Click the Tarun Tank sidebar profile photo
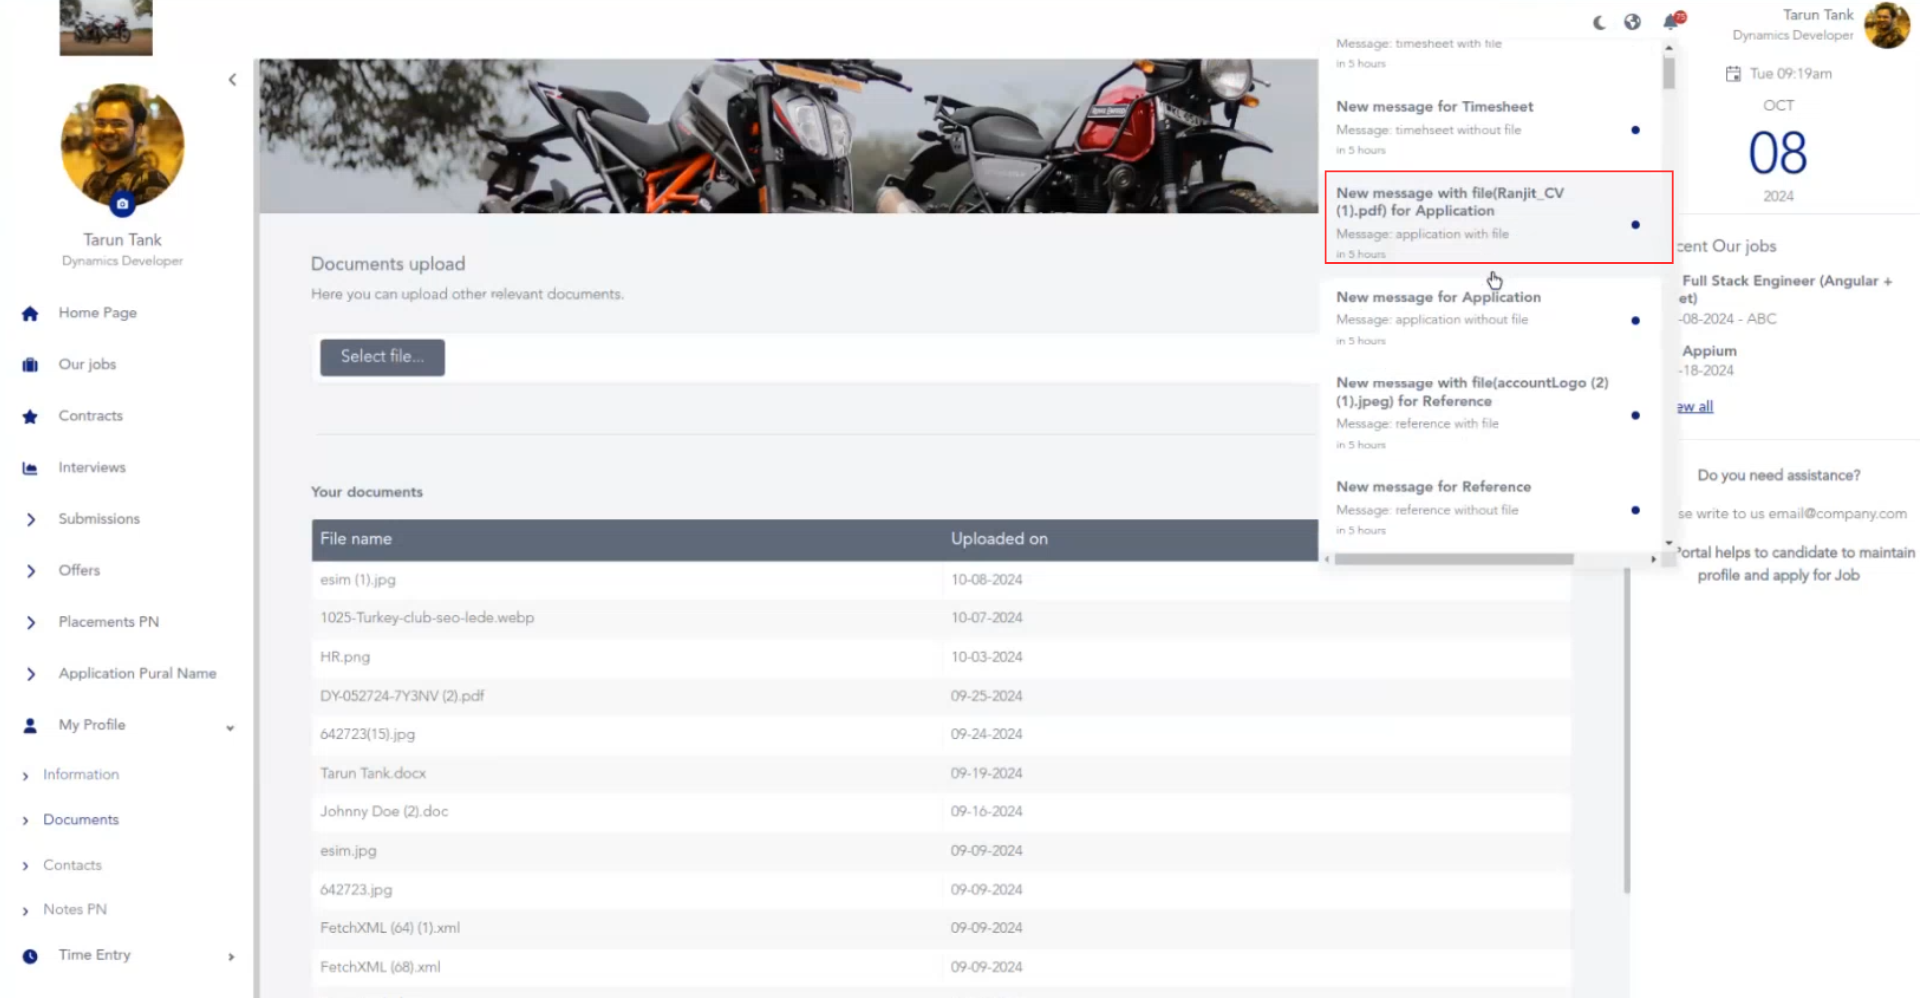 coord(122,146)
